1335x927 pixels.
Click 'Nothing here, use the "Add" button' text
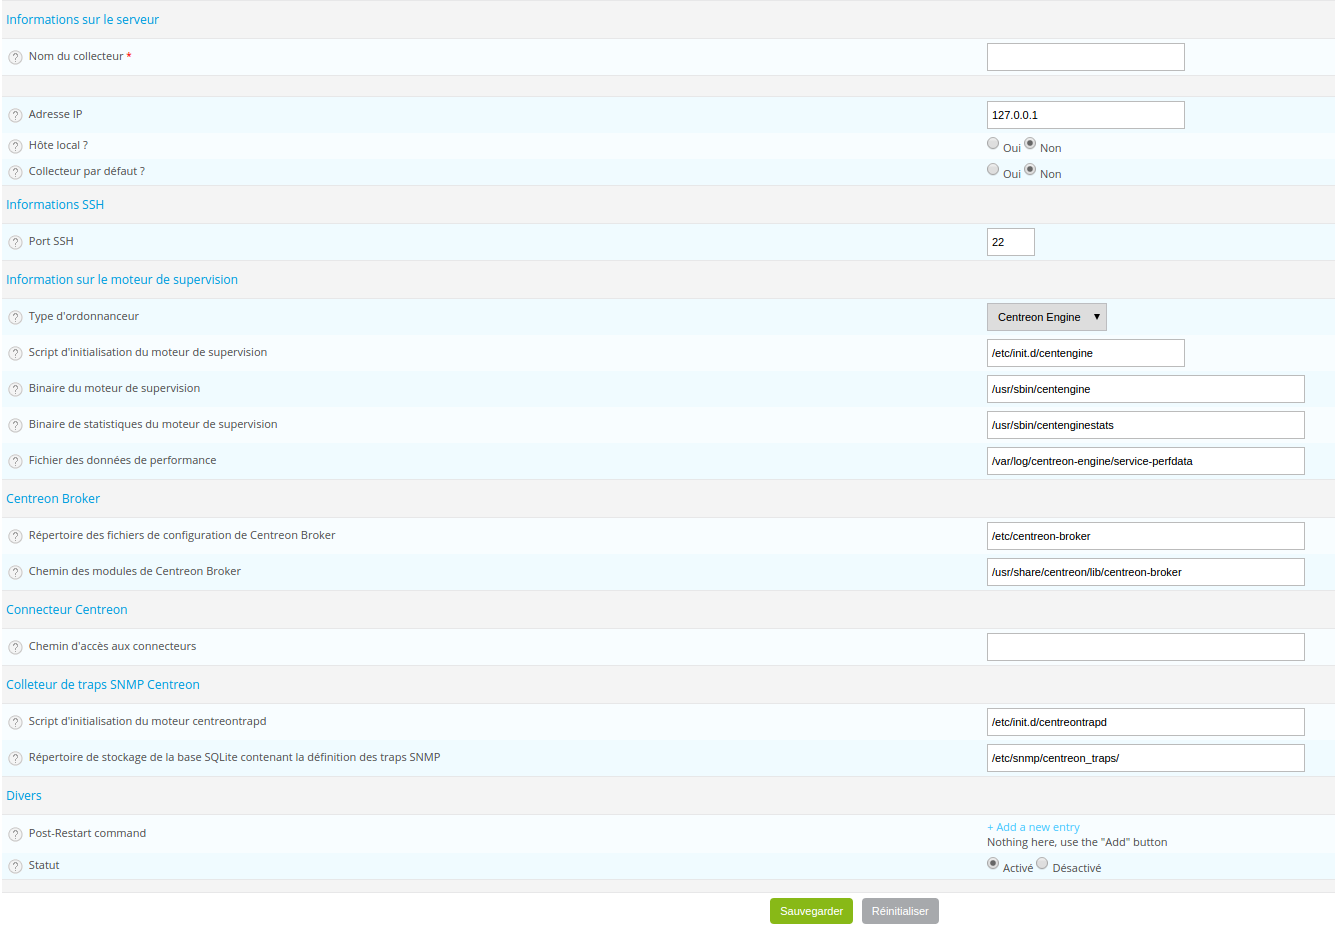pos(1077,842)
